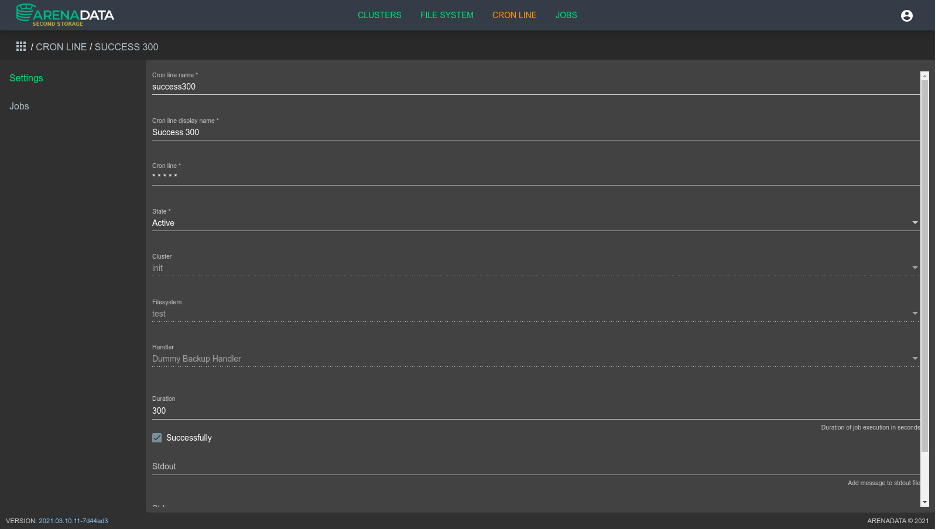Go to the File System menu
Image resolution: width=936 pixels, height=530 pixels.
(447, 15)
